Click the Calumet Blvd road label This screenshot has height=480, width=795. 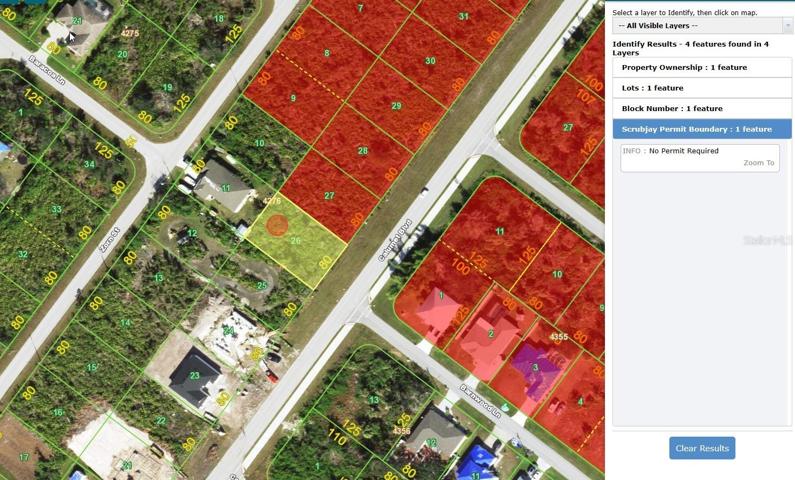[x=394, y=241]
